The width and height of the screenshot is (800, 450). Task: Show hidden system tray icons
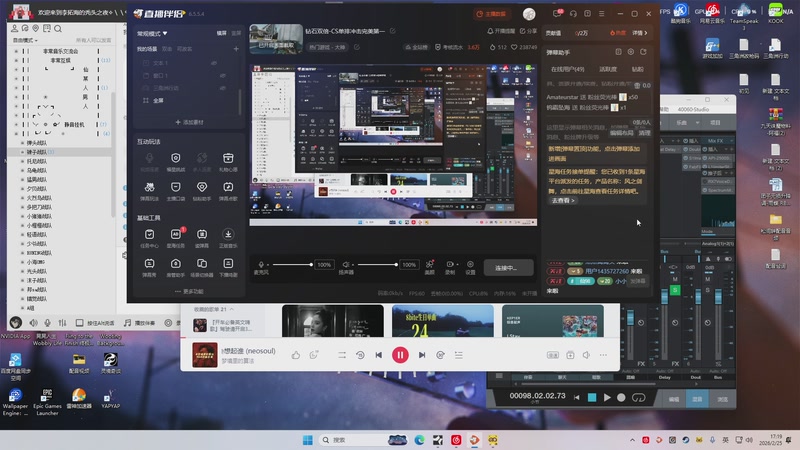632,440
